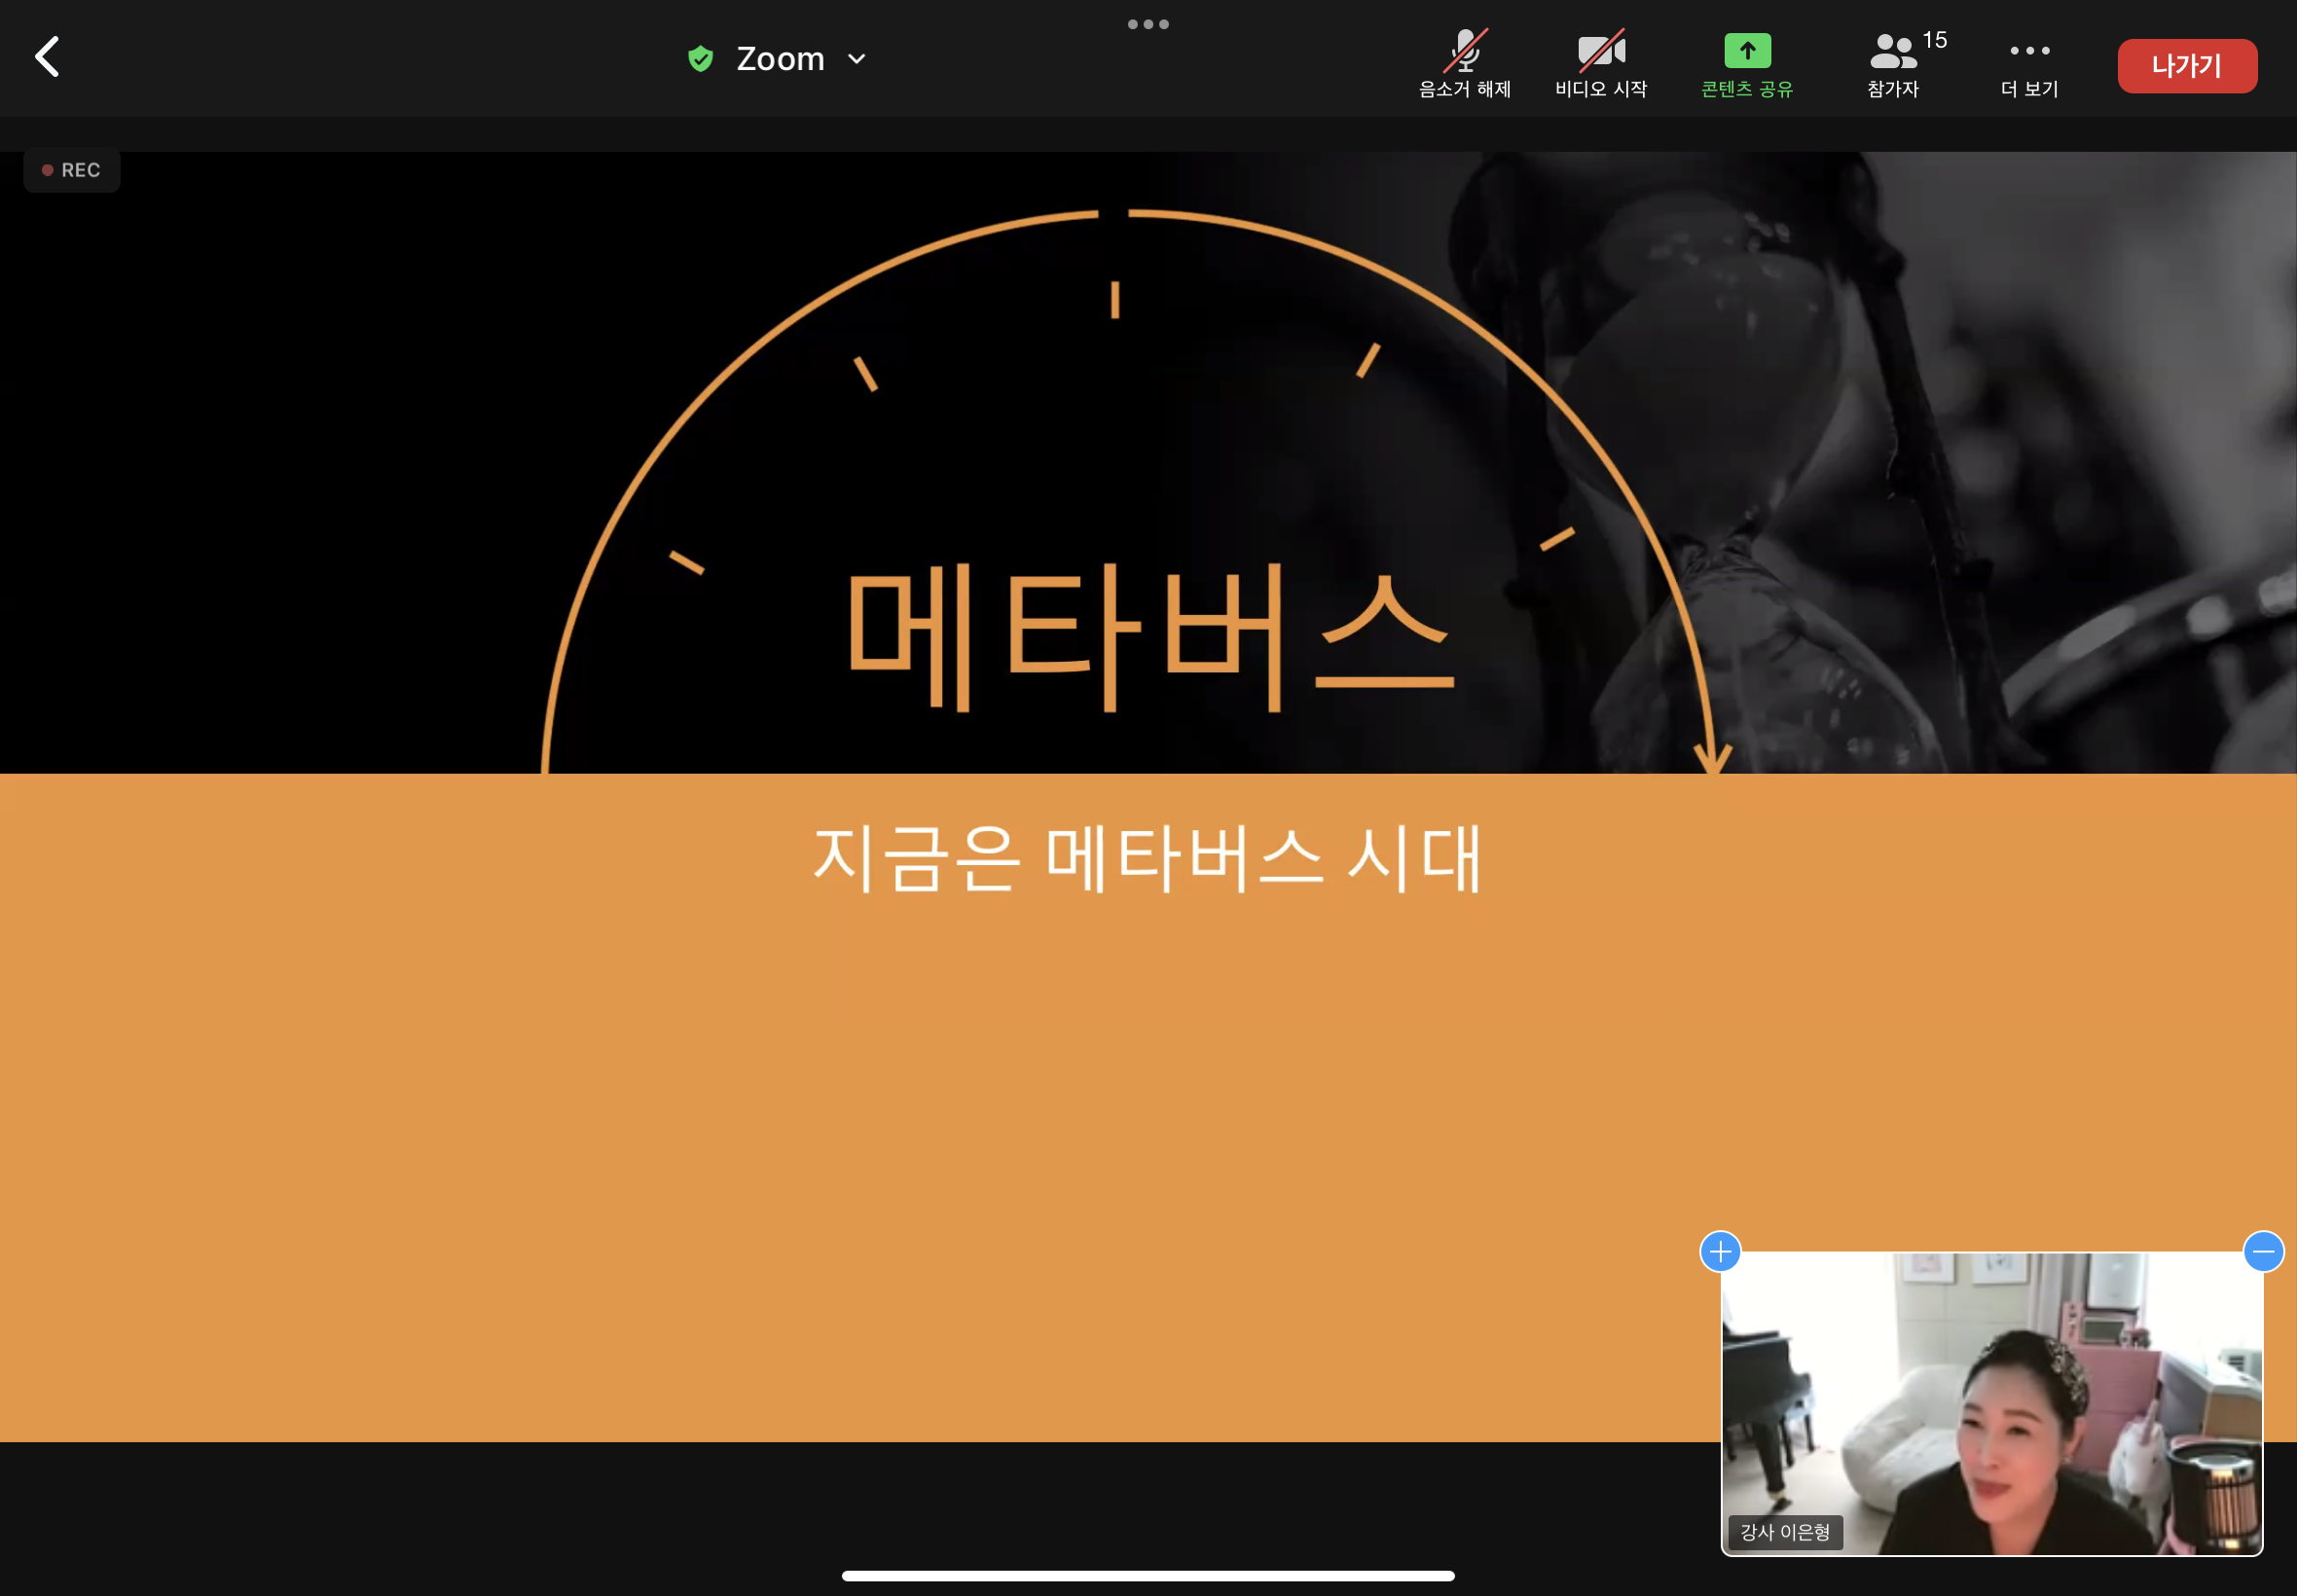This screenshot has width=2297, height=1596.
Task: Expand the Zoom meeting info dropdown
Action: click(x=856, y=59)
